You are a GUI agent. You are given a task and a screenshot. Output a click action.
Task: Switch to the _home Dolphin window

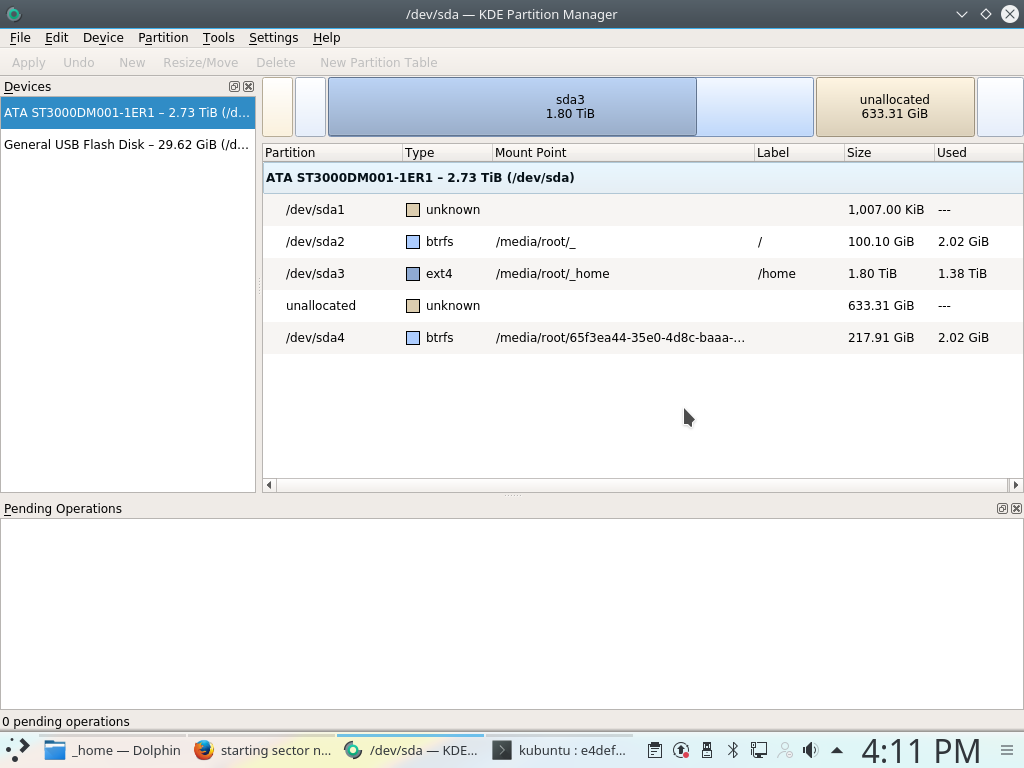tap(113, 750)
